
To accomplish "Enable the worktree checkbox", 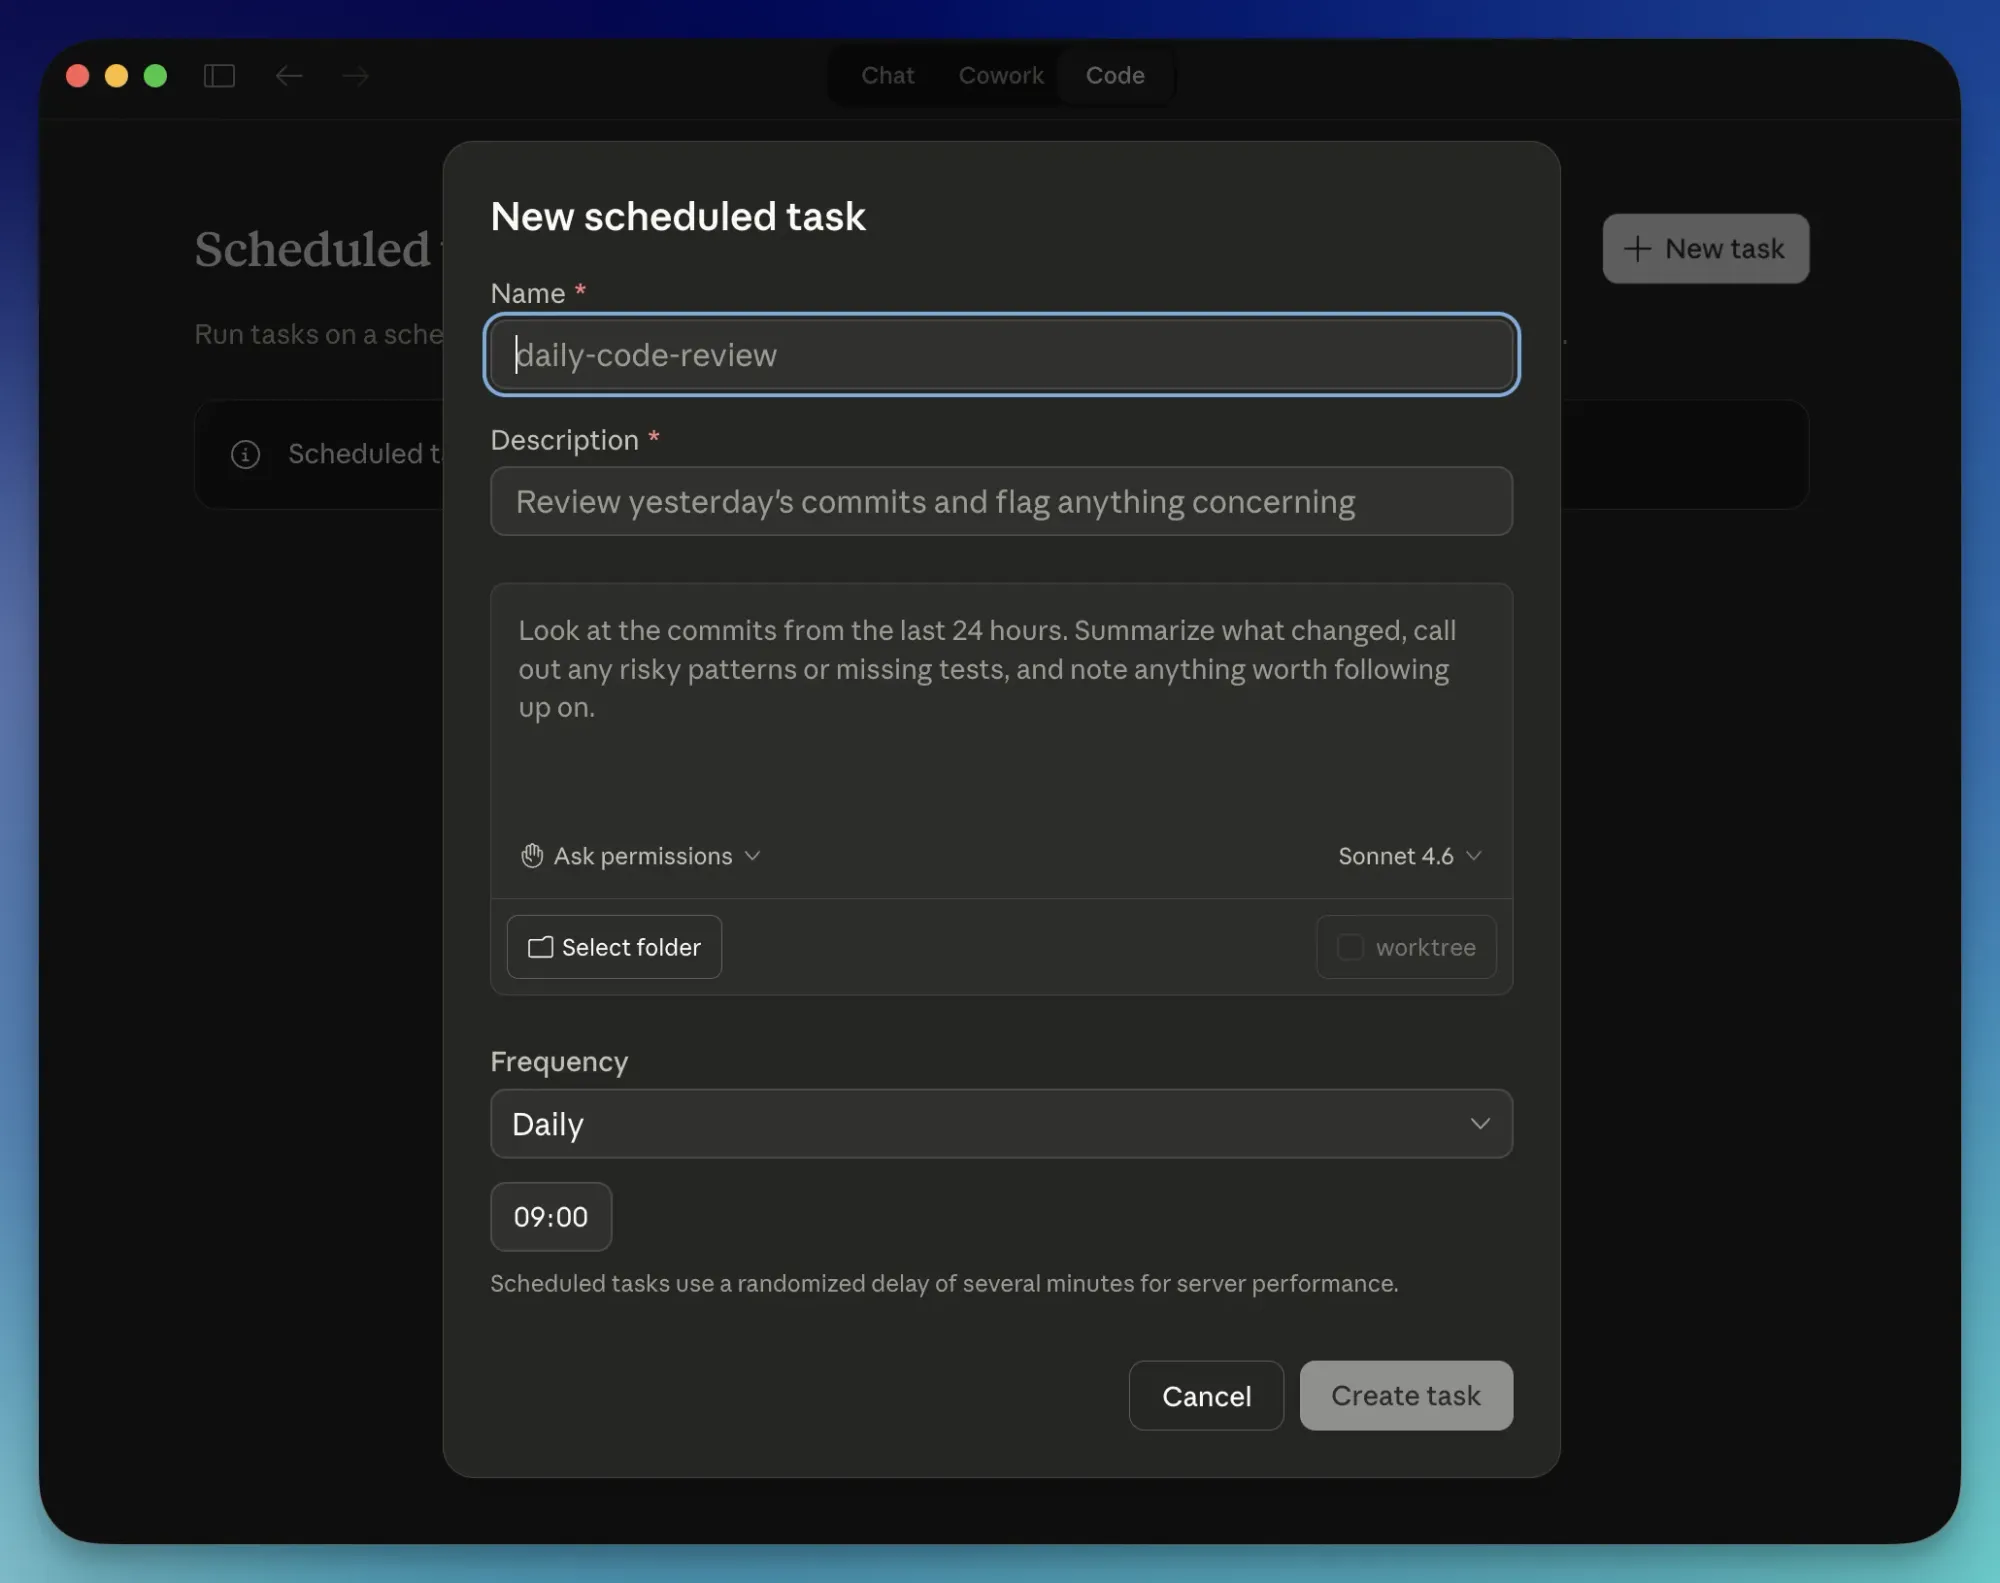I will pyautogui.click(x=1350, y=947).
